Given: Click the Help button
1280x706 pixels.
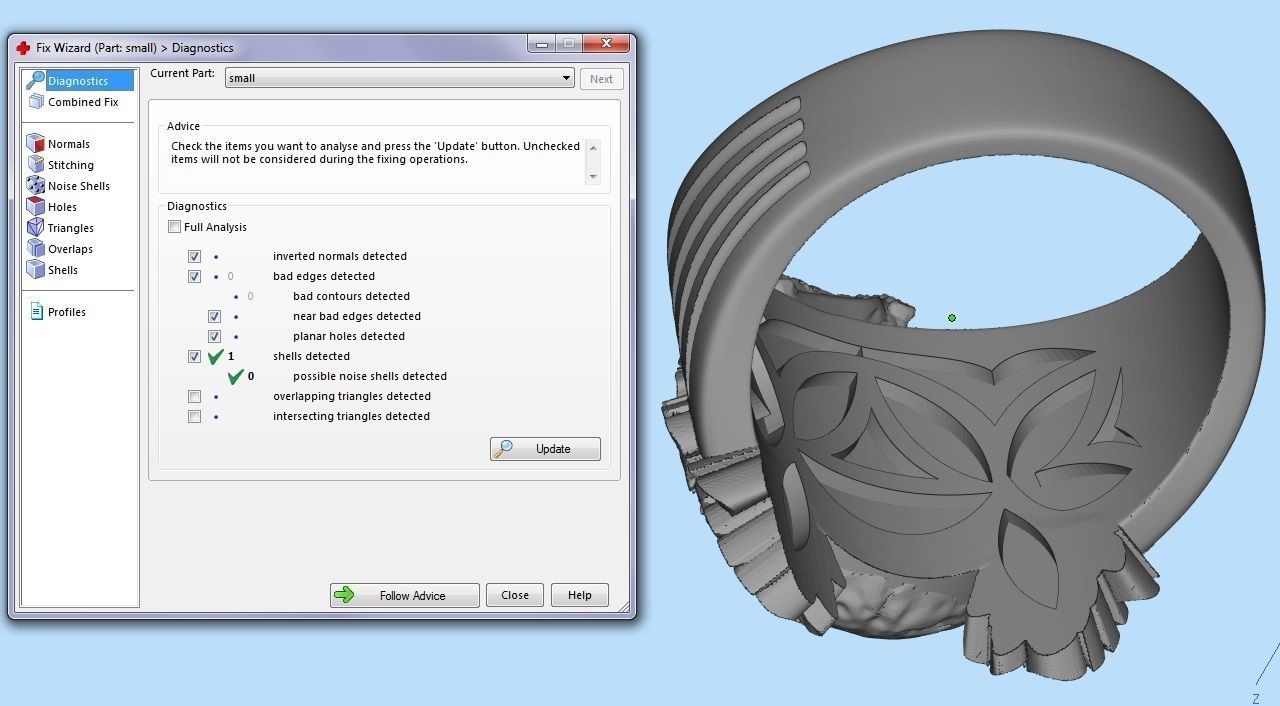Looking at the screenshot, I should point(580,595).
